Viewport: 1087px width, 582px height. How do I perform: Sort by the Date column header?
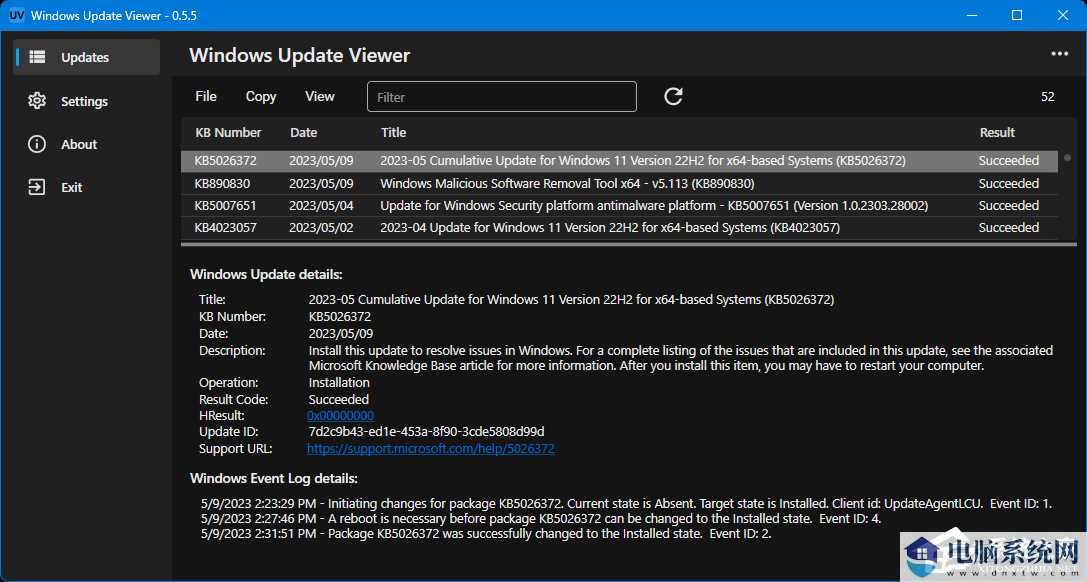tap(304, 132)
